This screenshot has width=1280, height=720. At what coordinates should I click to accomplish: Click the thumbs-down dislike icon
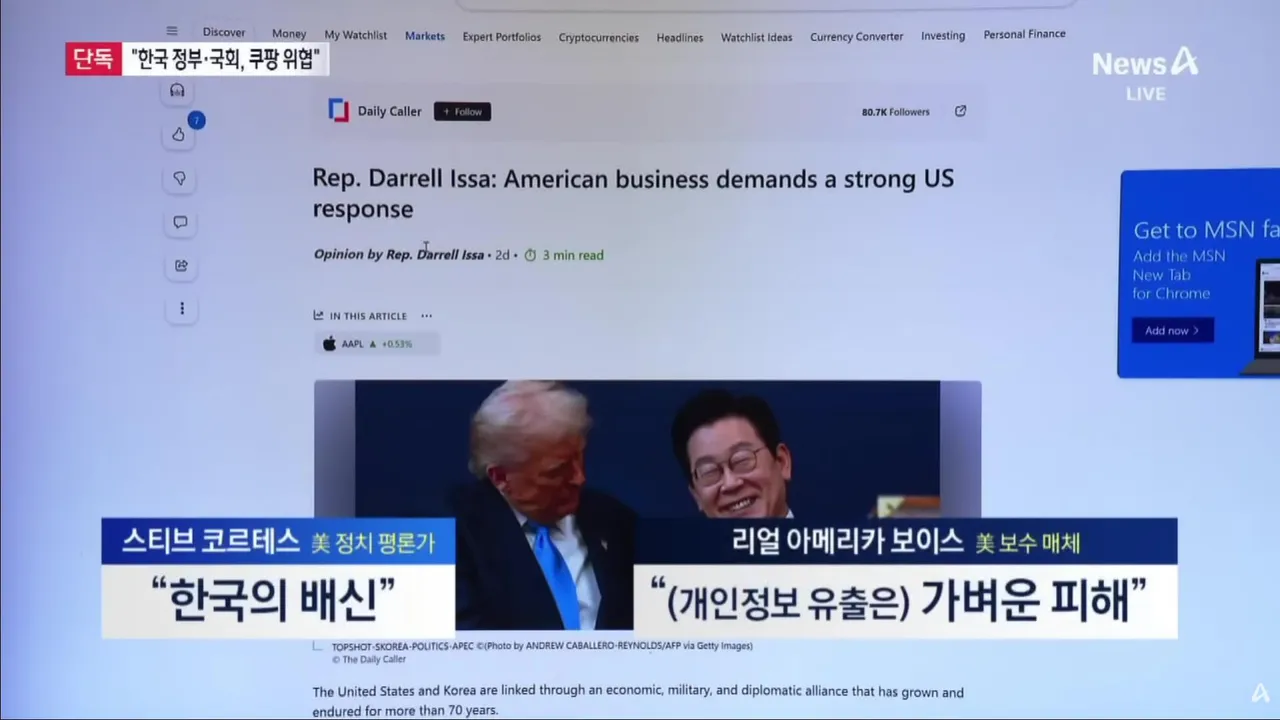click(x=180, y=178)
